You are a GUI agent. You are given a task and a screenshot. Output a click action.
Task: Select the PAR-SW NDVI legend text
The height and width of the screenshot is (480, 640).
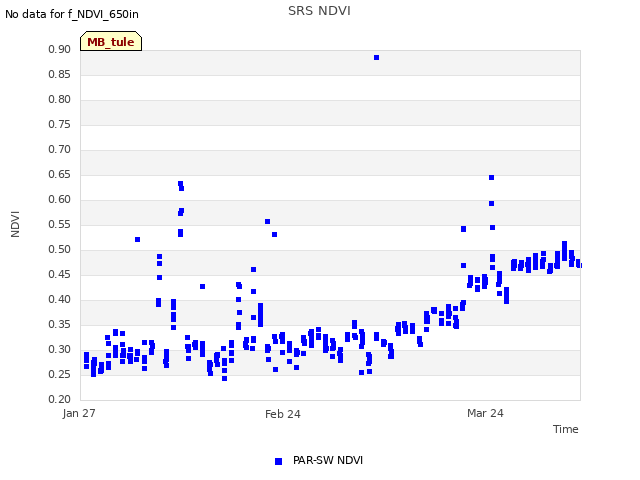[x=328, y=460]
